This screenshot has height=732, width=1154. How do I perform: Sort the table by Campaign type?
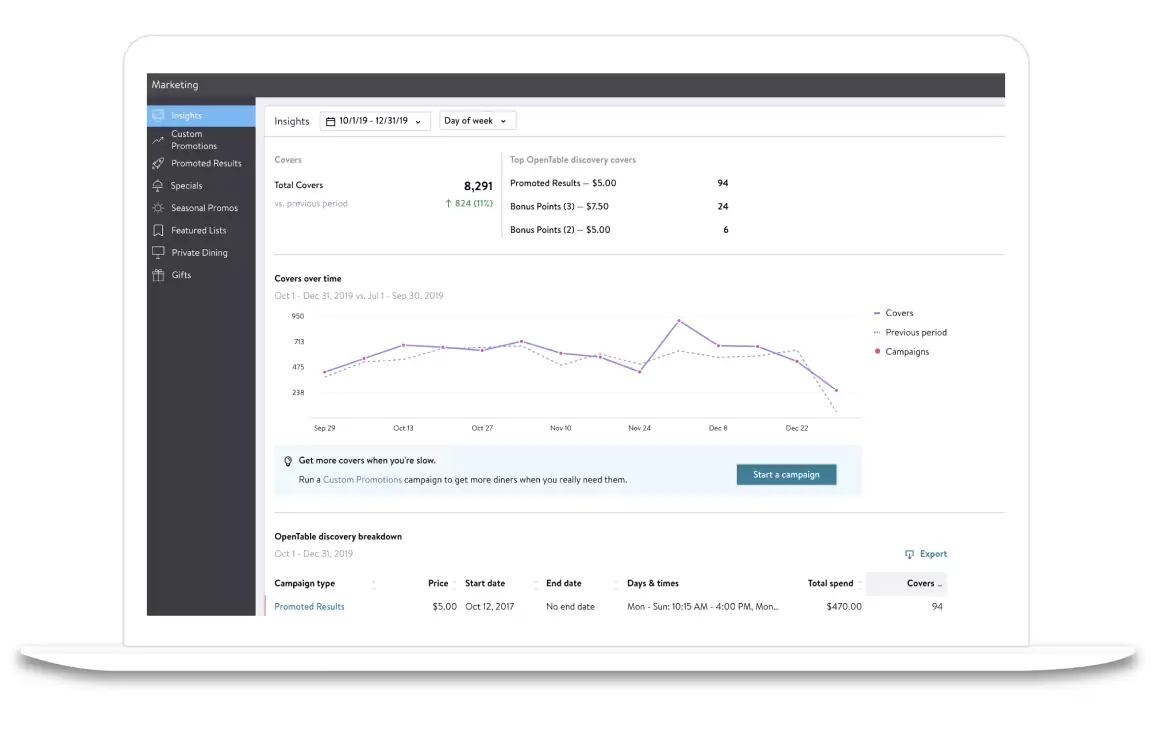305,583
